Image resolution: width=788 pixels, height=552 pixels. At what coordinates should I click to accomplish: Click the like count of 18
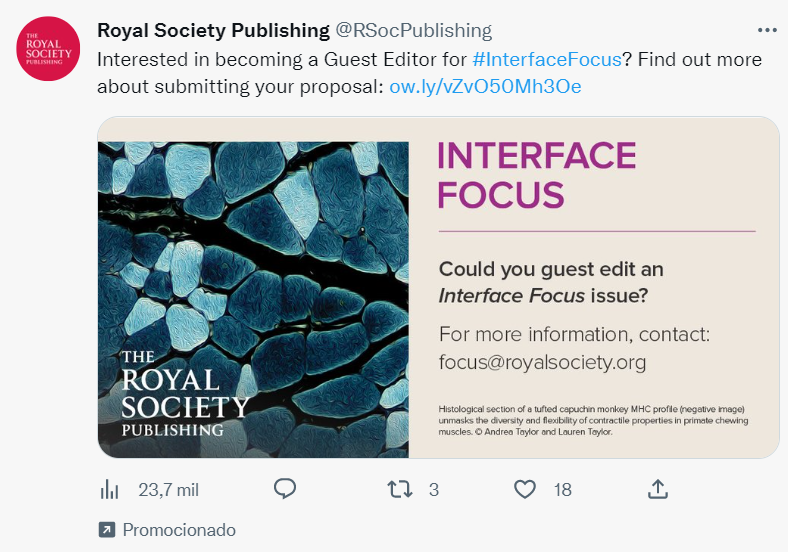coord(562,490)
